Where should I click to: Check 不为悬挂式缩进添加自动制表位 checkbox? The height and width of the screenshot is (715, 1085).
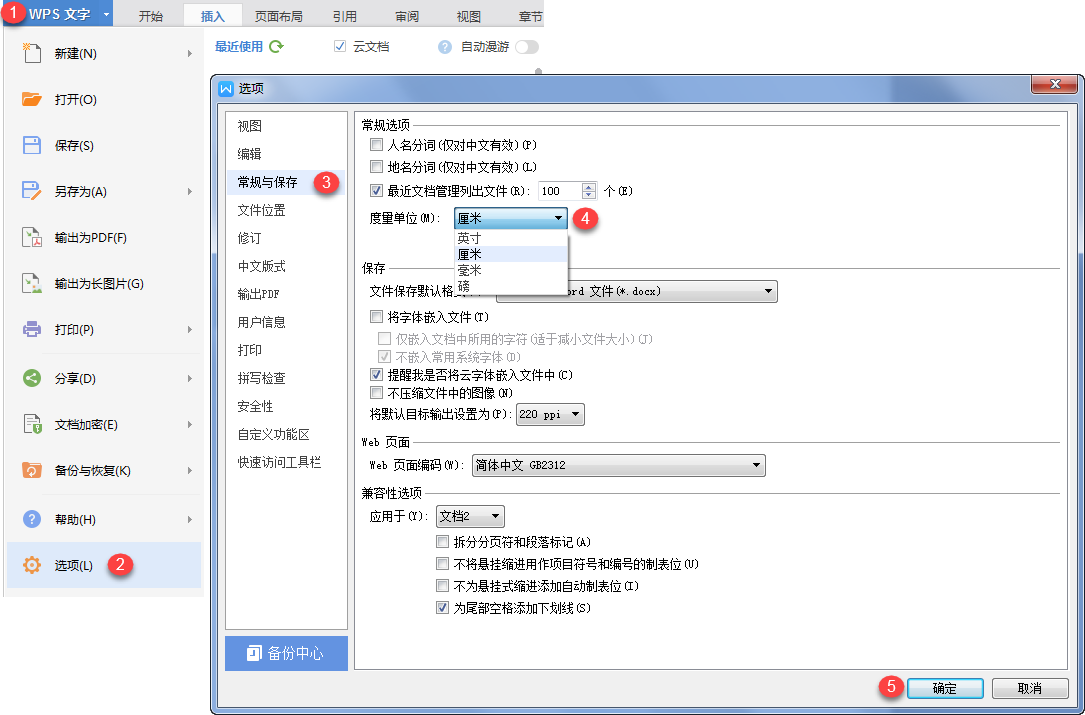442,586
